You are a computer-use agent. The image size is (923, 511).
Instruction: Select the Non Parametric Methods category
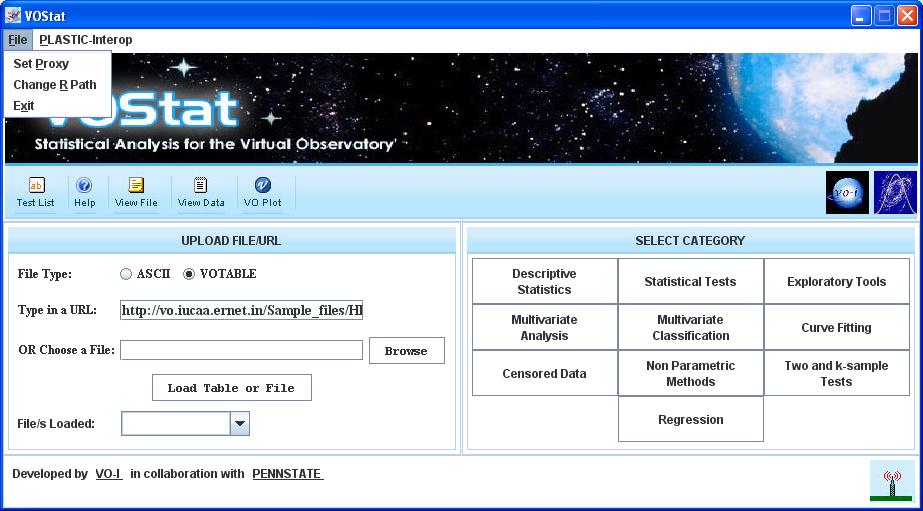[690, 373]
